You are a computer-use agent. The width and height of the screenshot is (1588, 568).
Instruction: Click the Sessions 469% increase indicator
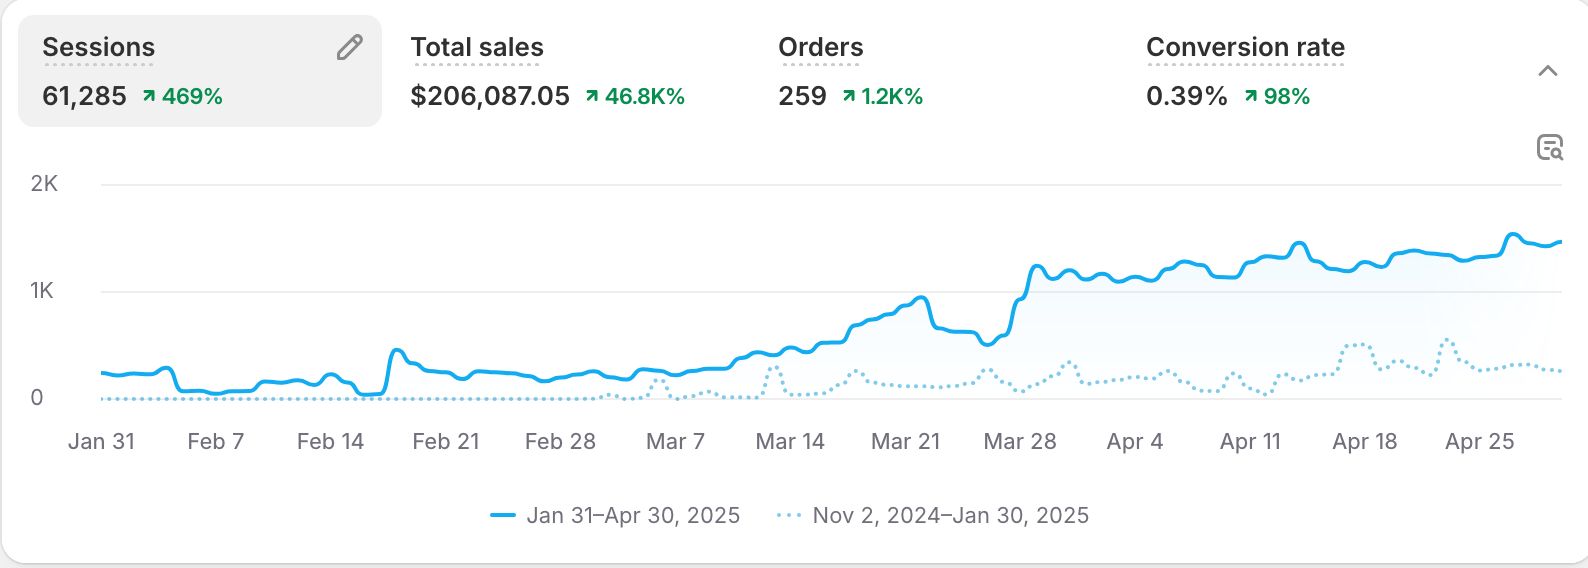click(182, 97)
